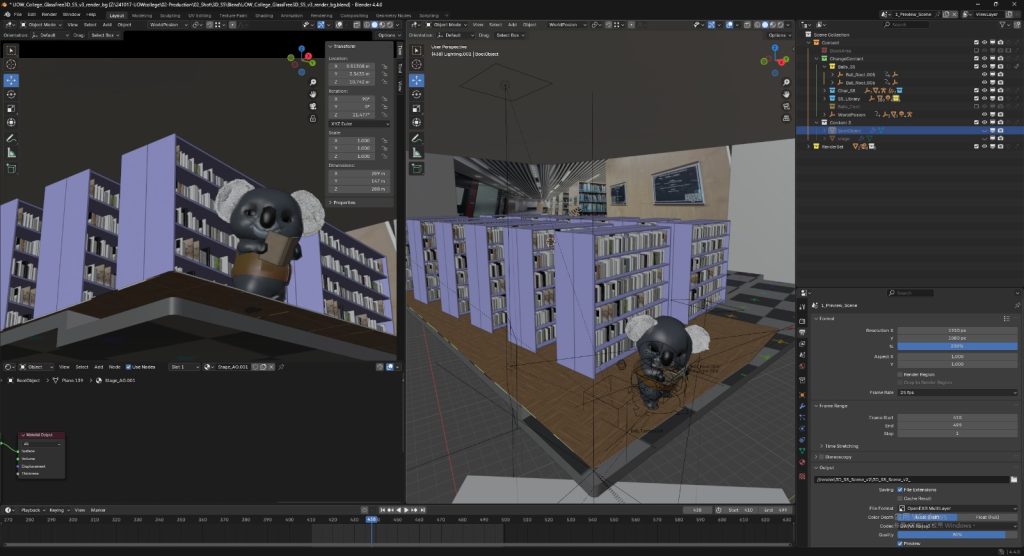
Task: Click the play animation button in timeline
Action: (x=406, y=510)
